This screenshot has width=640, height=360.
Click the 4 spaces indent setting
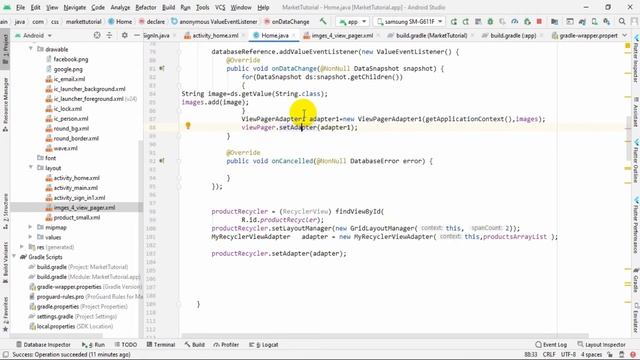click(591, 354)
